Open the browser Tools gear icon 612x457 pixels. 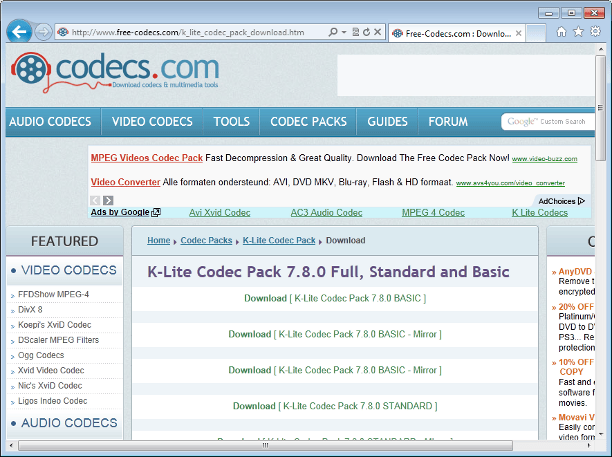pos(595,31)
